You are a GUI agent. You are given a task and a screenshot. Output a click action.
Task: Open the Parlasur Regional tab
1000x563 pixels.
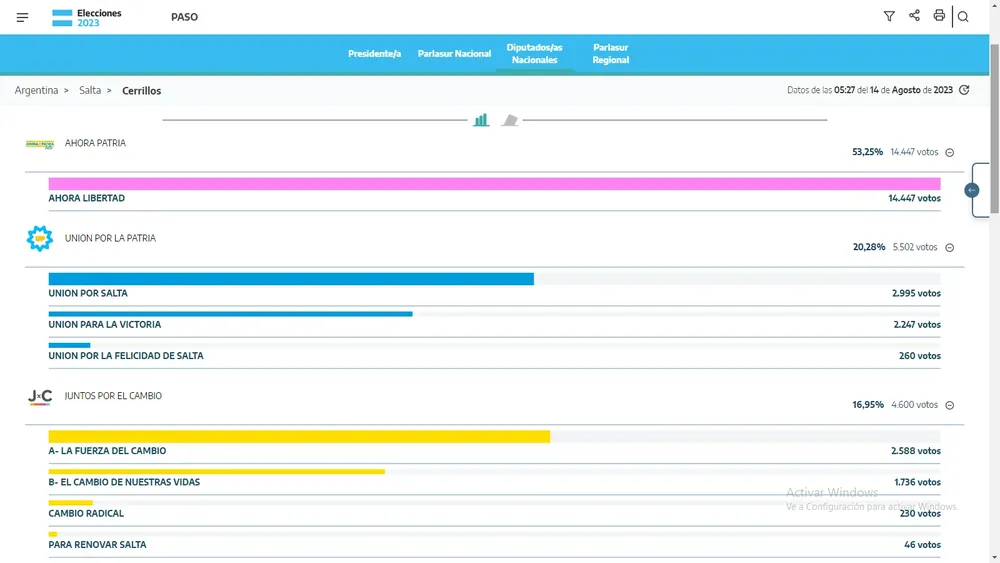(x=610, y=54)
